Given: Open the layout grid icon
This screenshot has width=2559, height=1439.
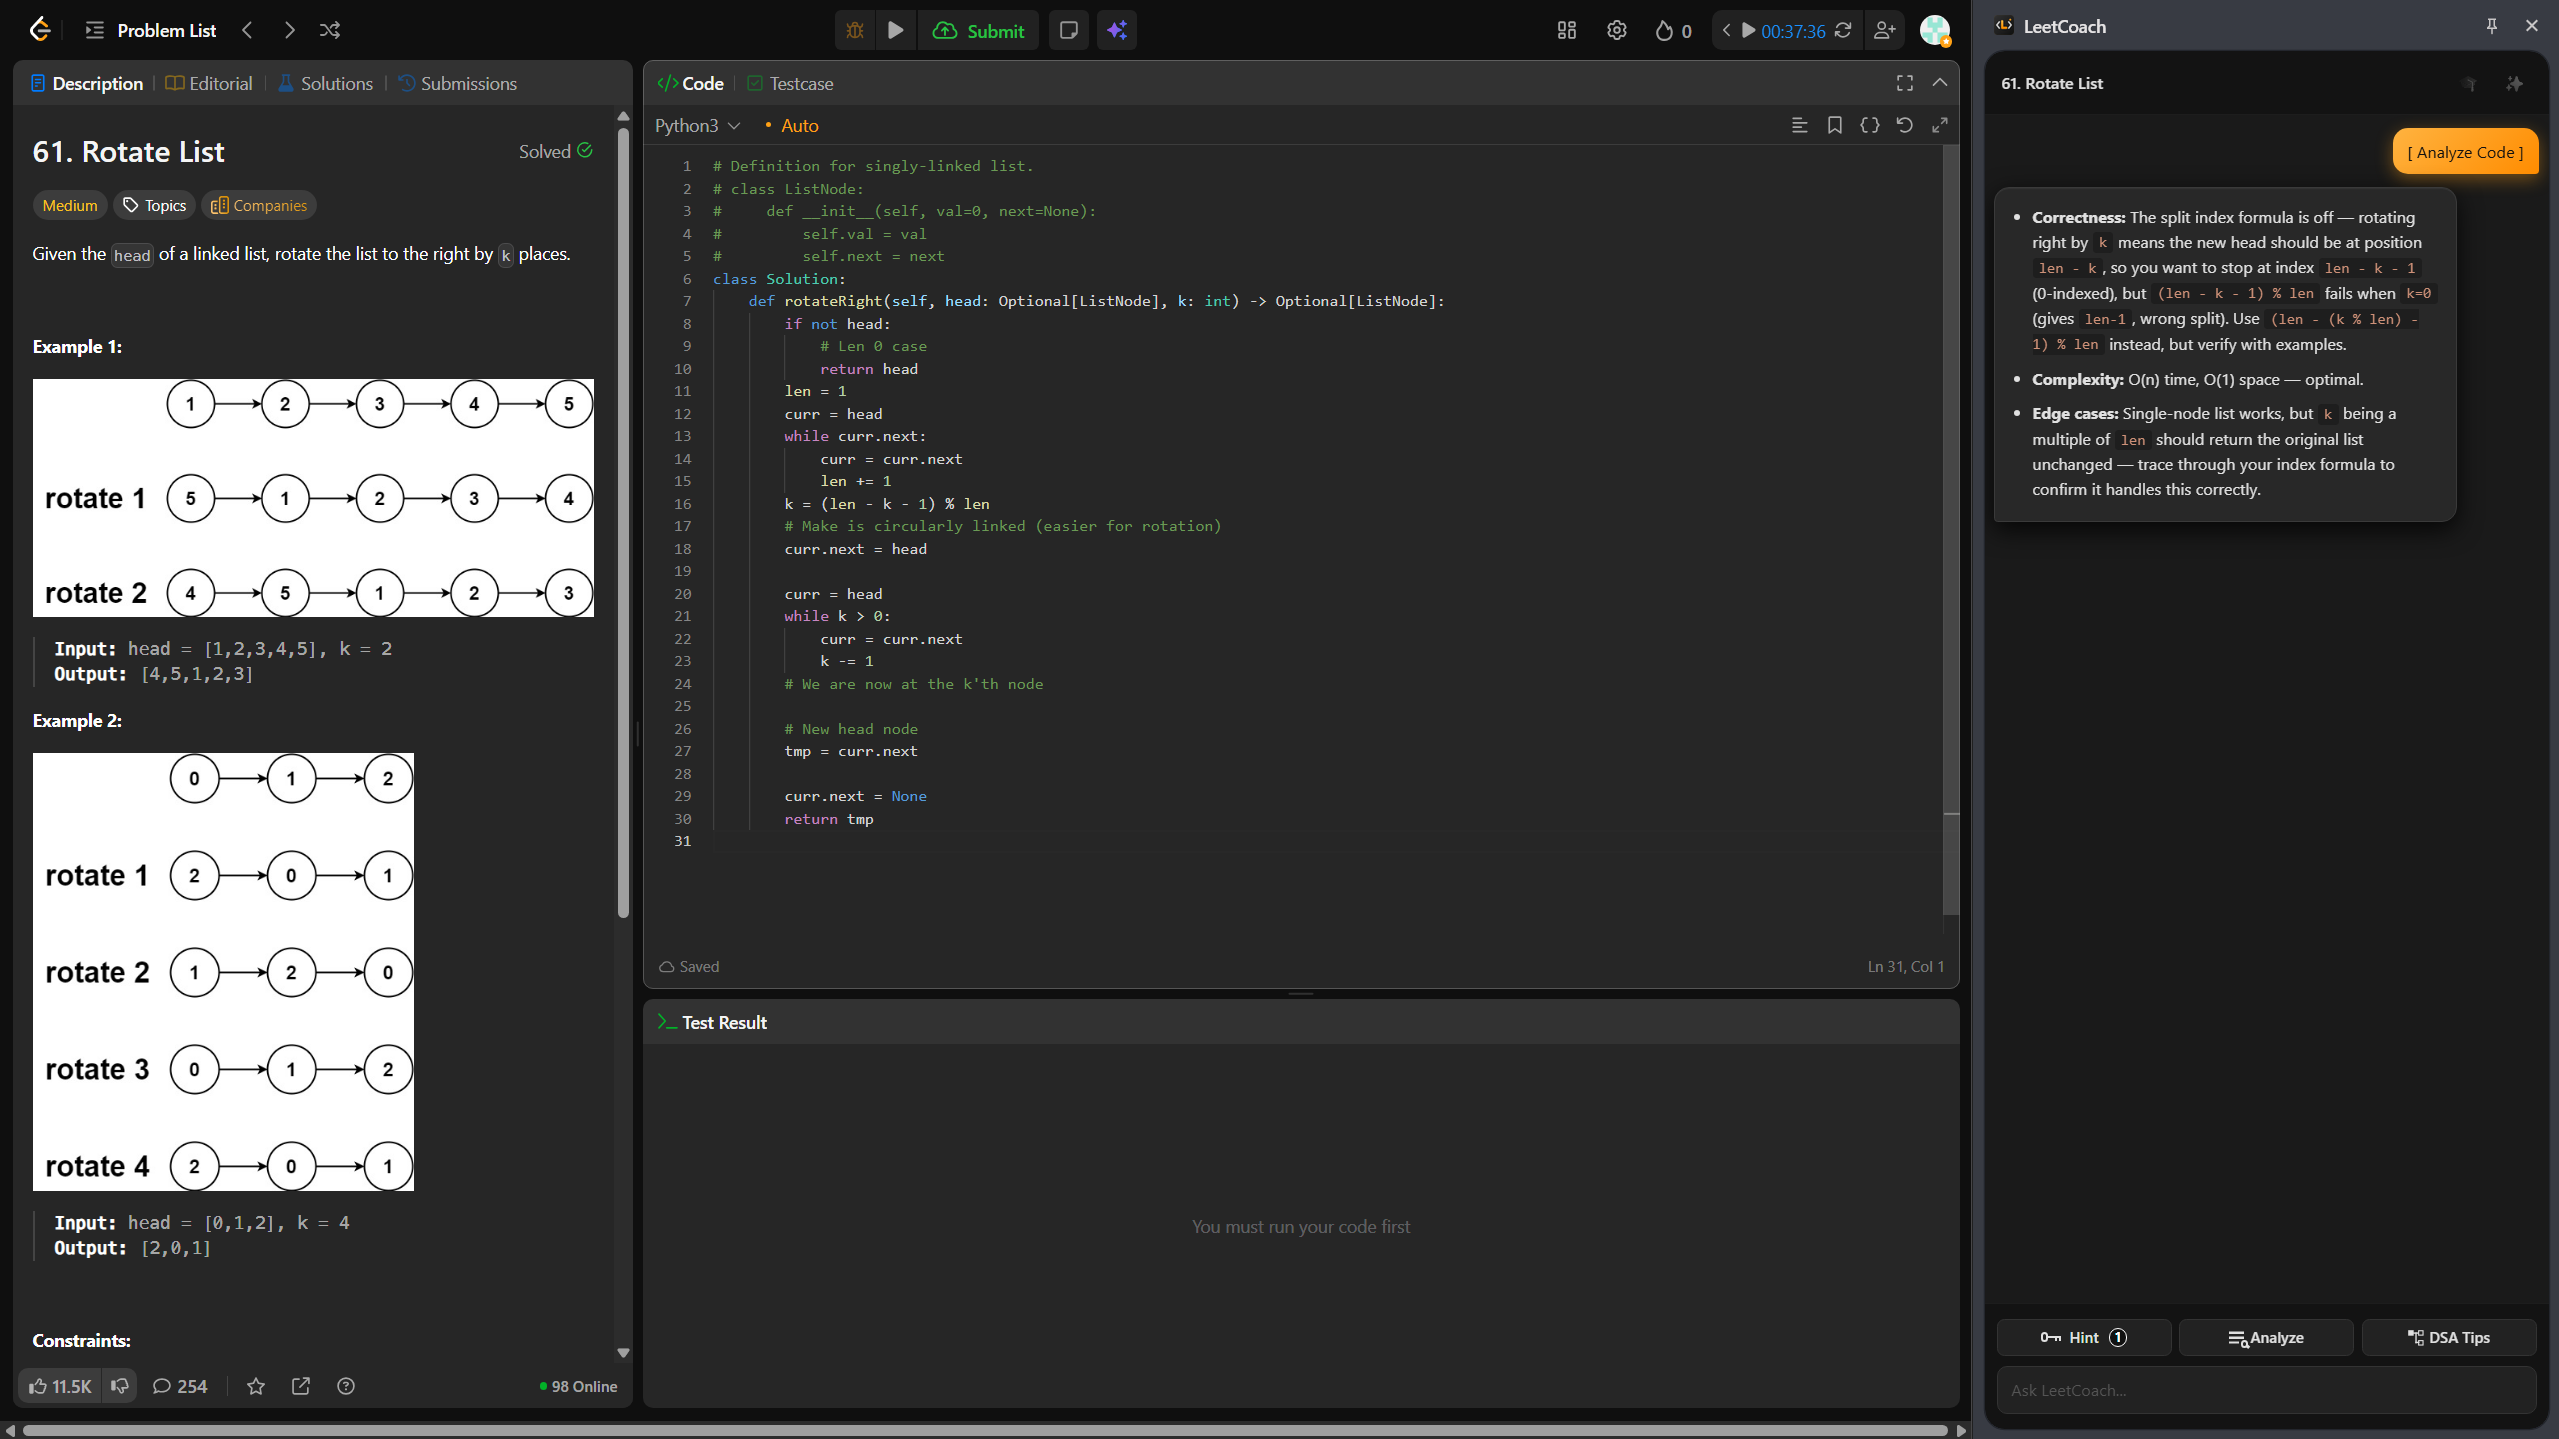Looking at the screenshot, I should click(1566, 30).
